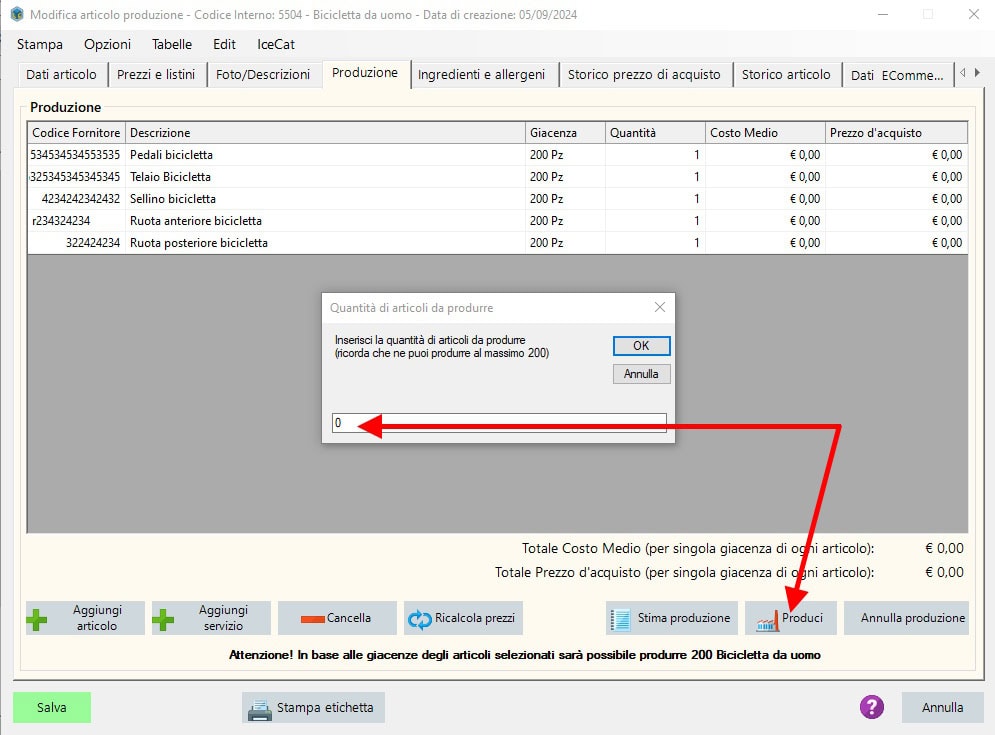Image resolution: width=995 pixels, height=735 pixels.
Task: Open the Dati EComme... tab
Action: pos(897,76)
